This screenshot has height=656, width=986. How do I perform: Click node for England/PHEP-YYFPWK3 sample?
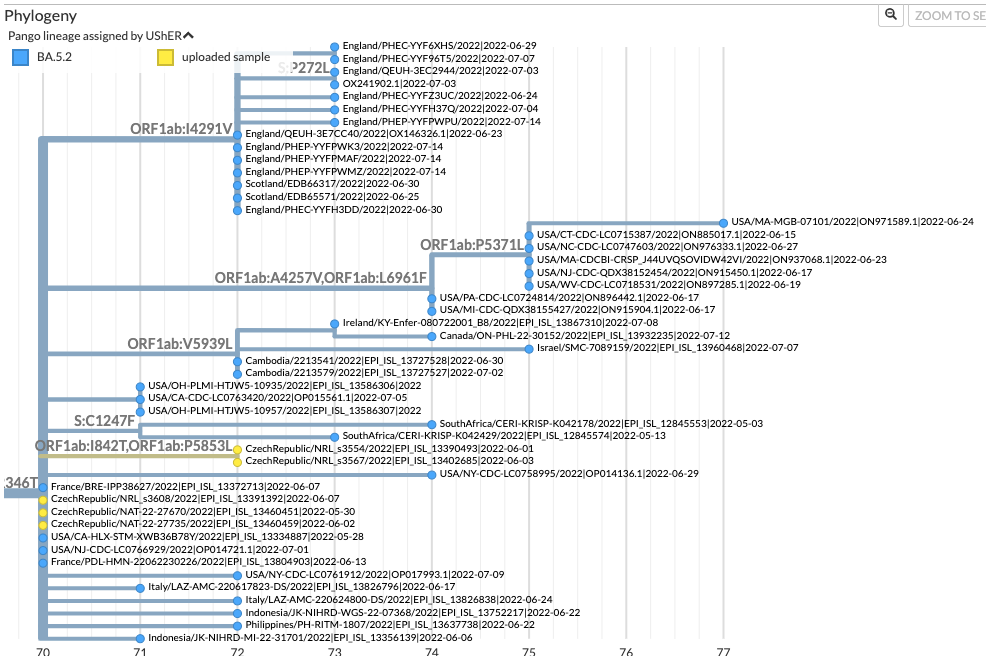tap(237, 147)
